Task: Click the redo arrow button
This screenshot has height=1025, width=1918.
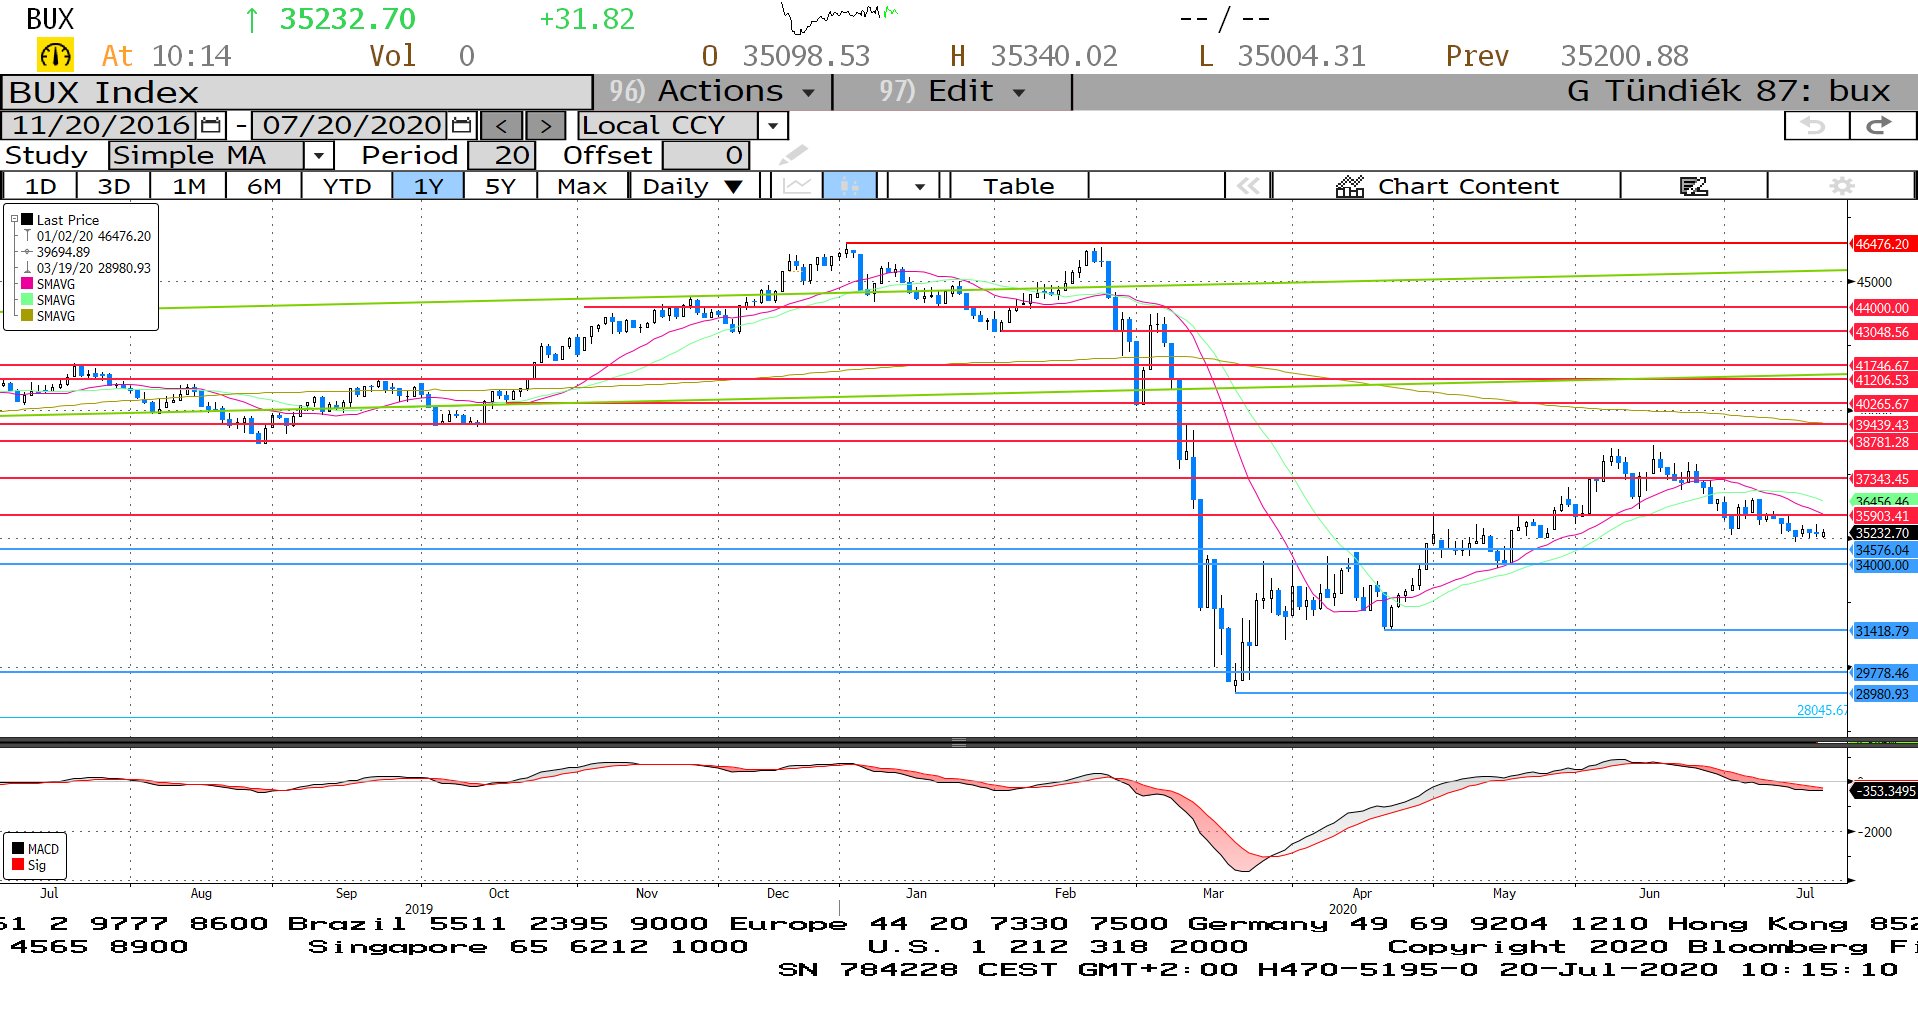Action: (x=1880, y=125)
